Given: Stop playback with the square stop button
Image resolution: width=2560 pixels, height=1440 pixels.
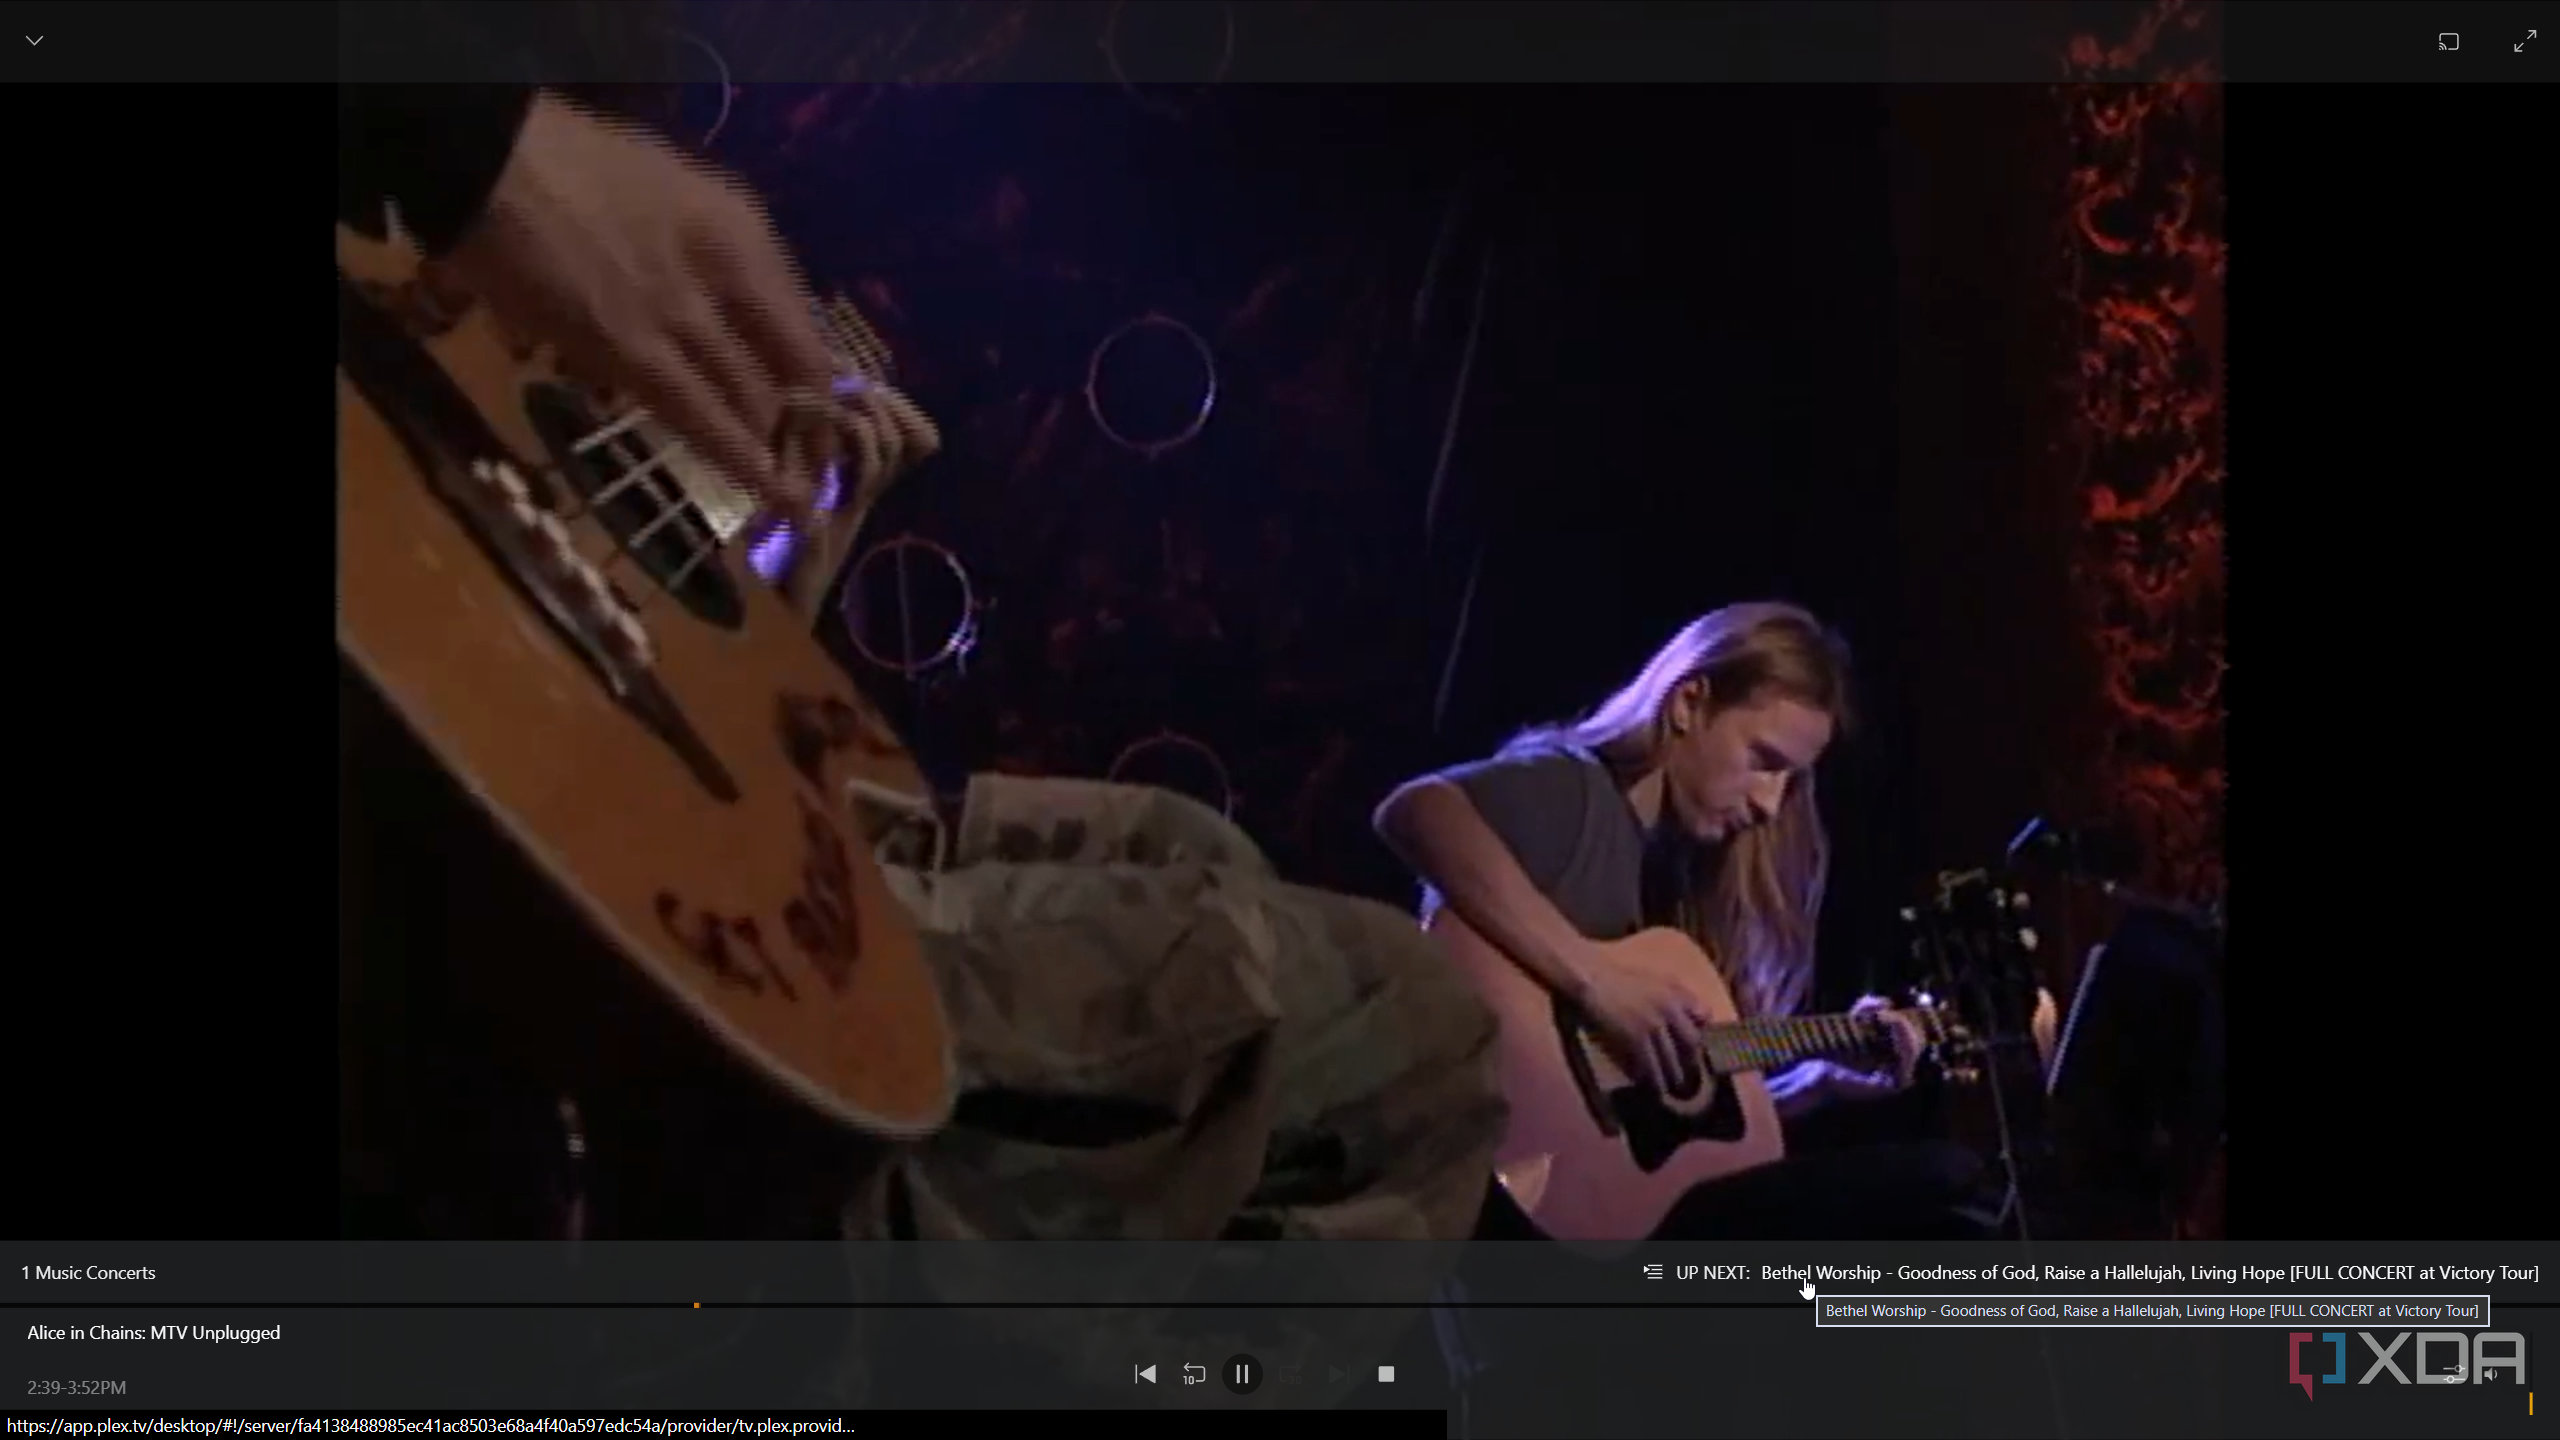Looking at the screenshot, I should coord(1386,1374).
